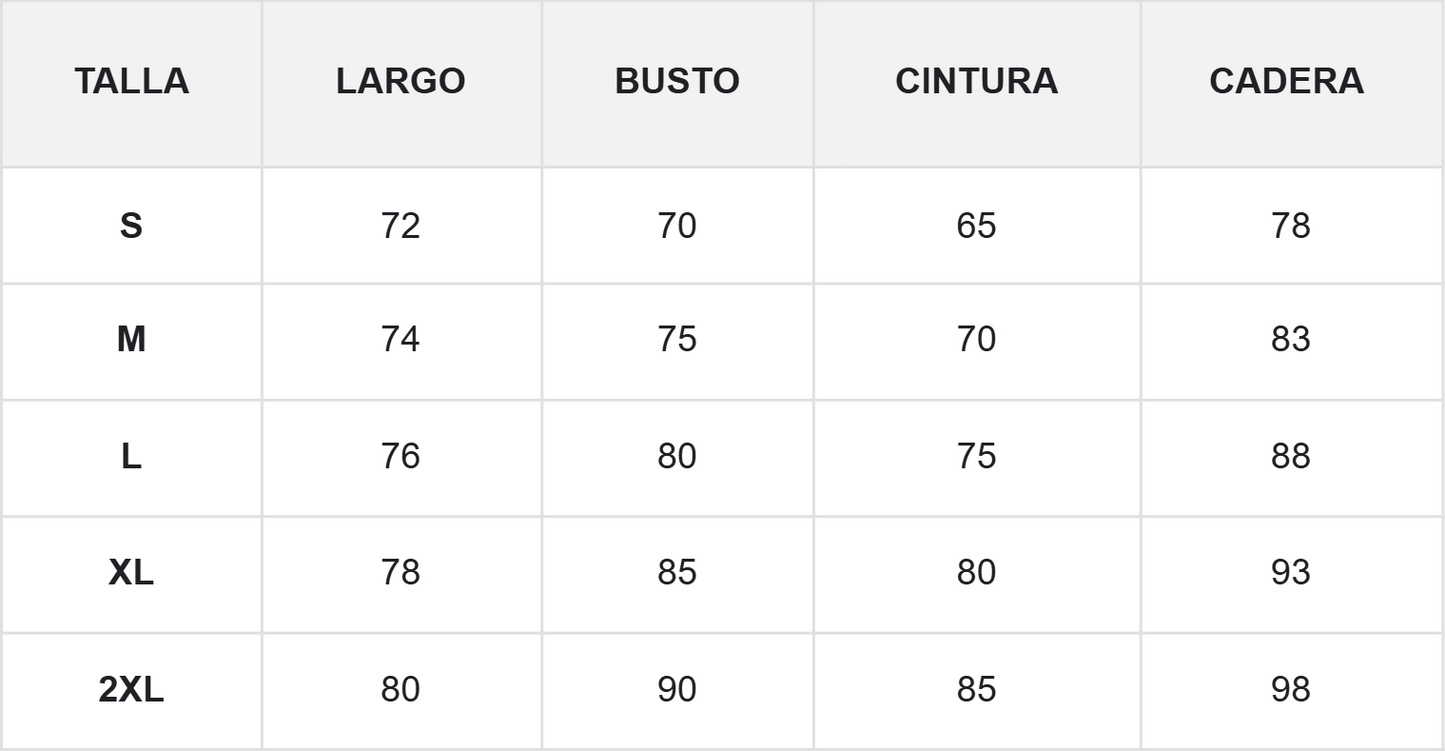1445x751 pixels.
Task: Select the size L row label
Action: 131,457
